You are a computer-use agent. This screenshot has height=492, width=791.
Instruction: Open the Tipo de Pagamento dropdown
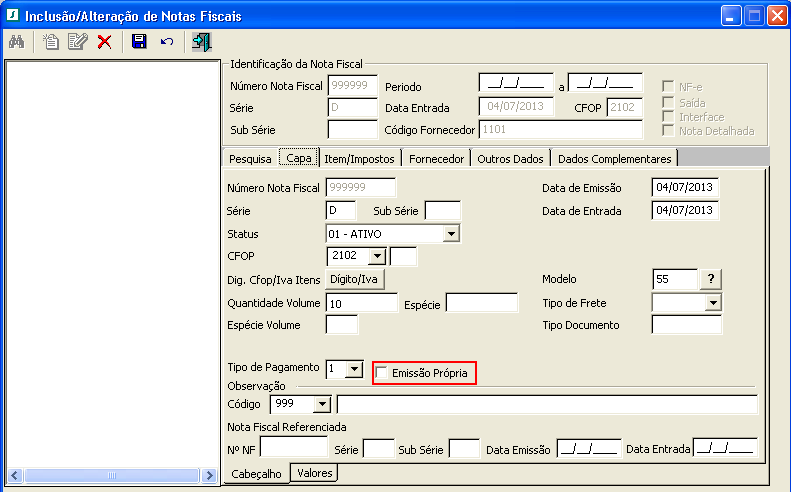[x=353, y=369]
